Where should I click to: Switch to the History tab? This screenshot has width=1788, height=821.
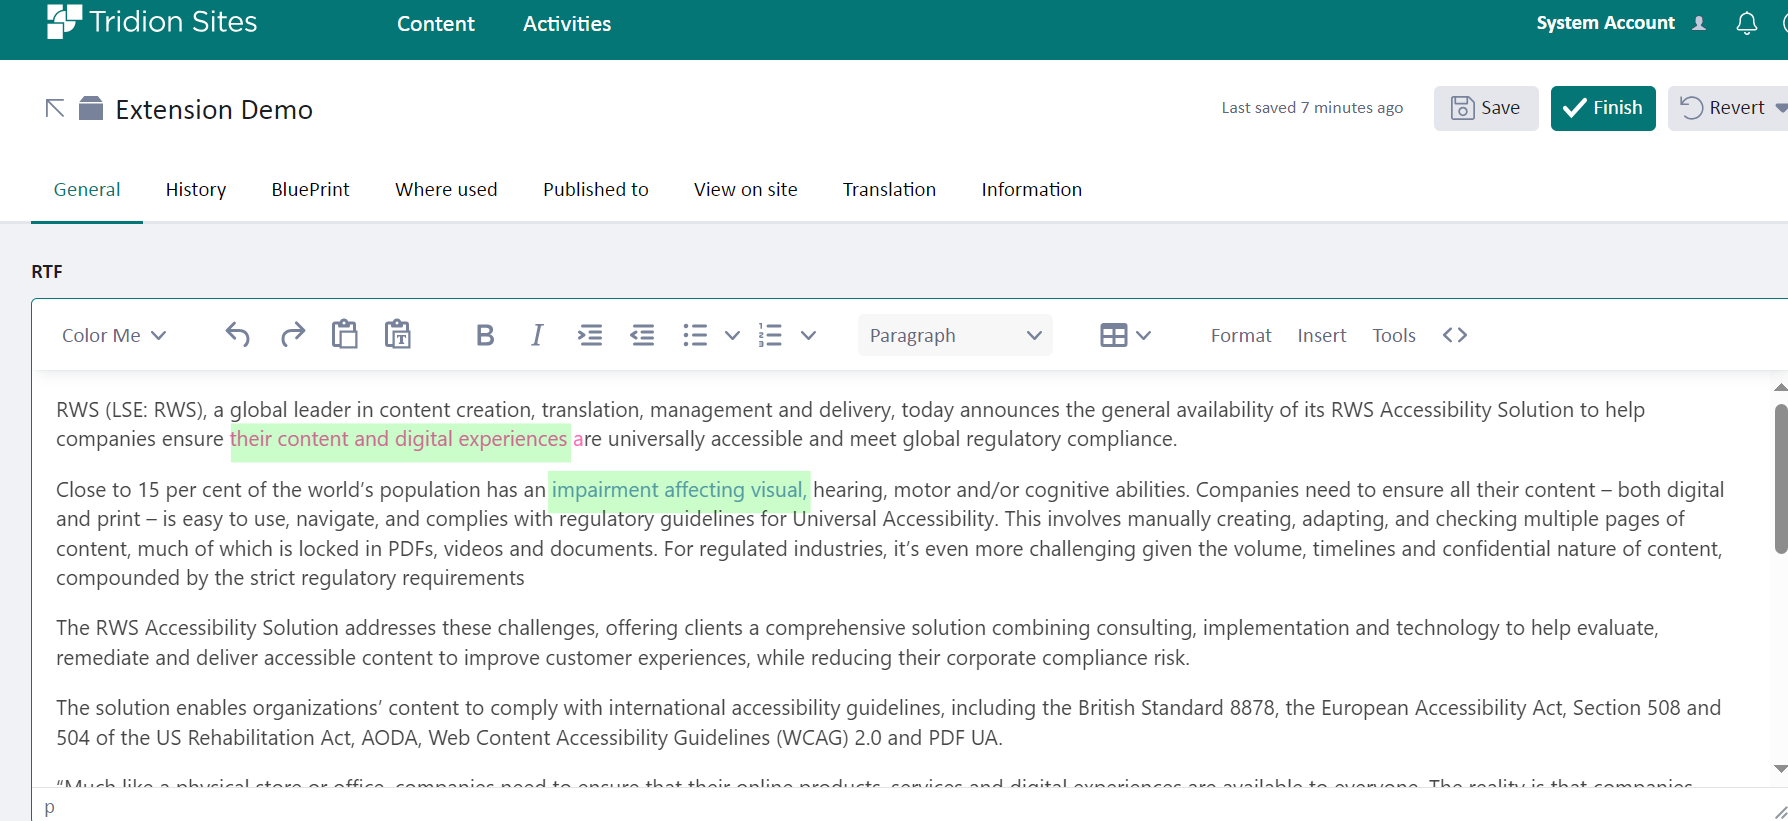click(x=196, y=190)
